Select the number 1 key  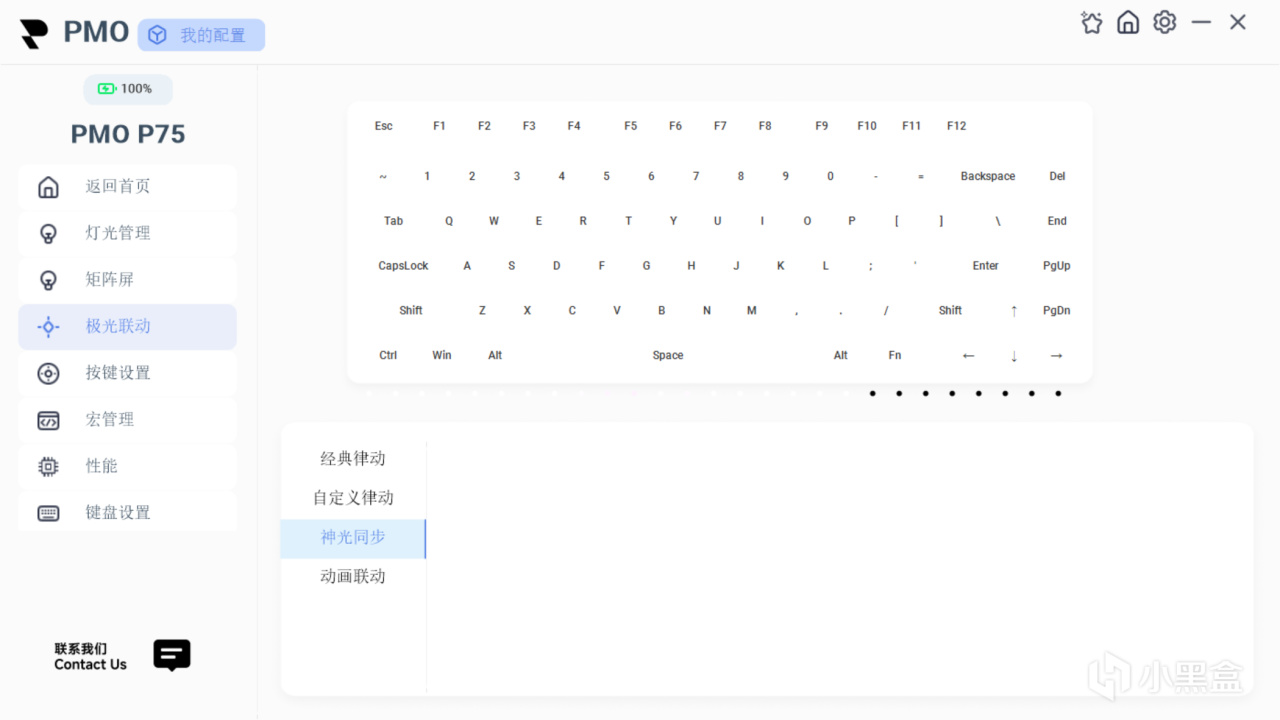pyautogui.click(x=427, y=176)
